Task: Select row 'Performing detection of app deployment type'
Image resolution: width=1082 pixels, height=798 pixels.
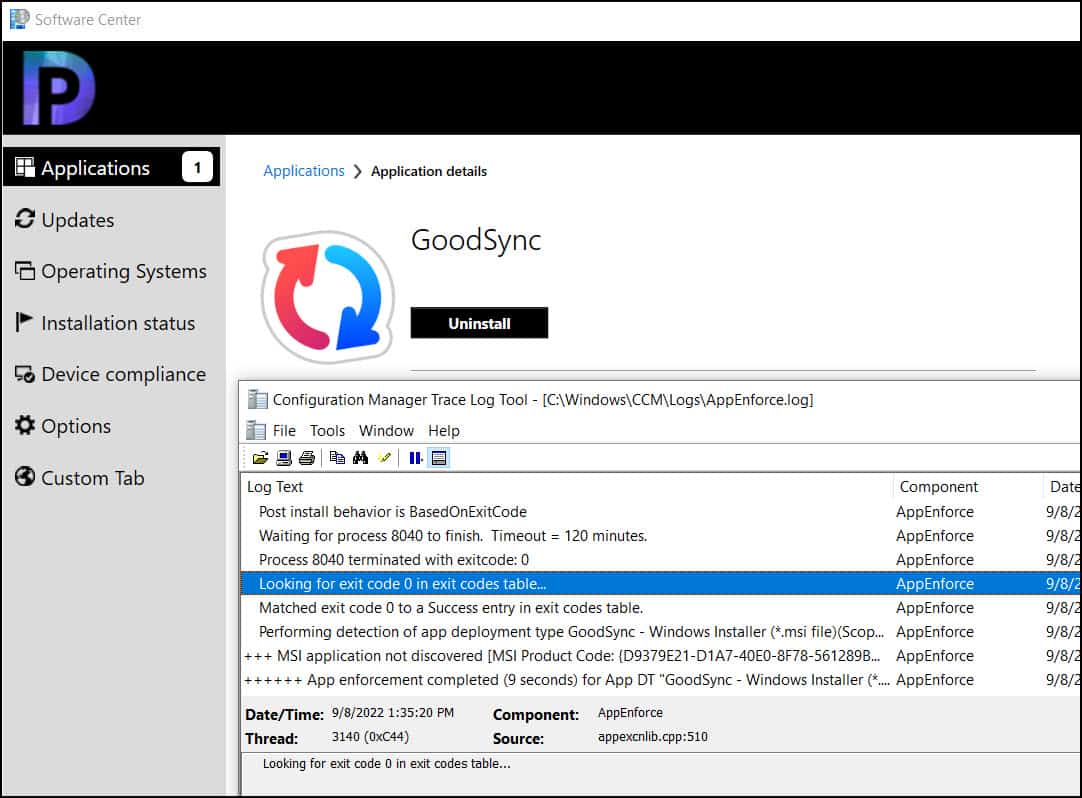Action: pos(661,632)
